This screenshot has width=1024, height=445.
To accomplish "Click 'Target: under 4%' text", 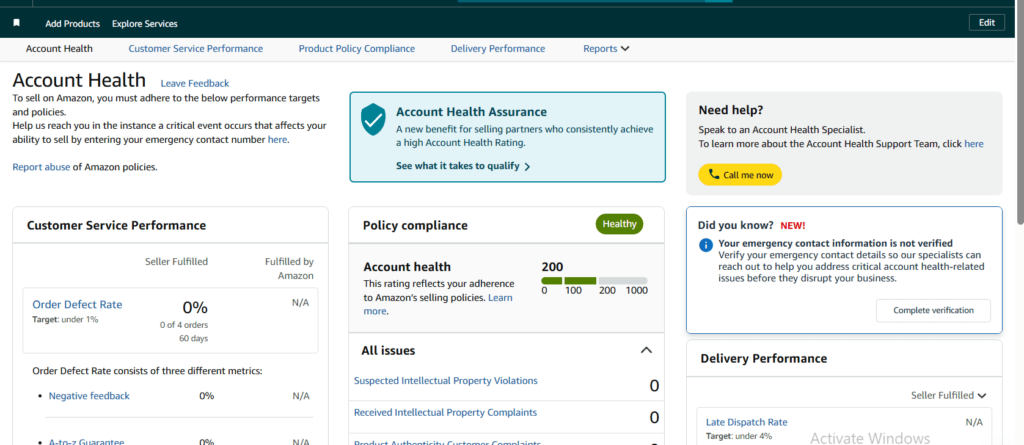I will click(x=739, y=436).
